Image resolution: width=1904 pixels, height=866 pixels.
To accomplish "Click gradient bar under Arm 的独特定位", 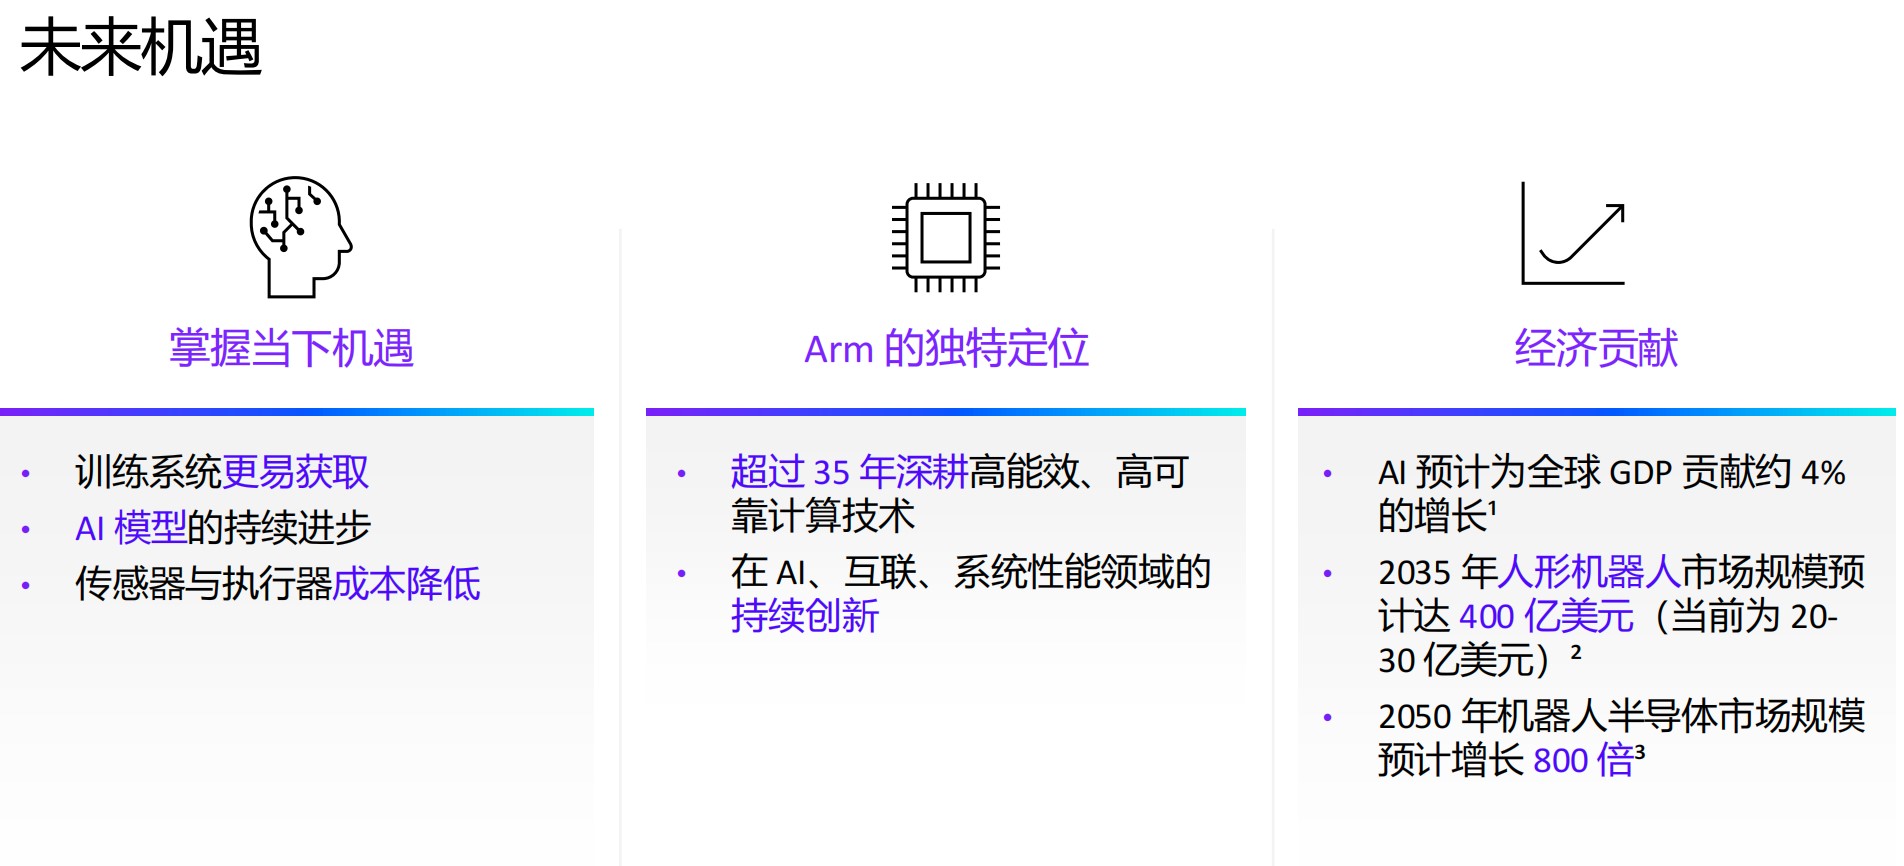I will point(945,412).
